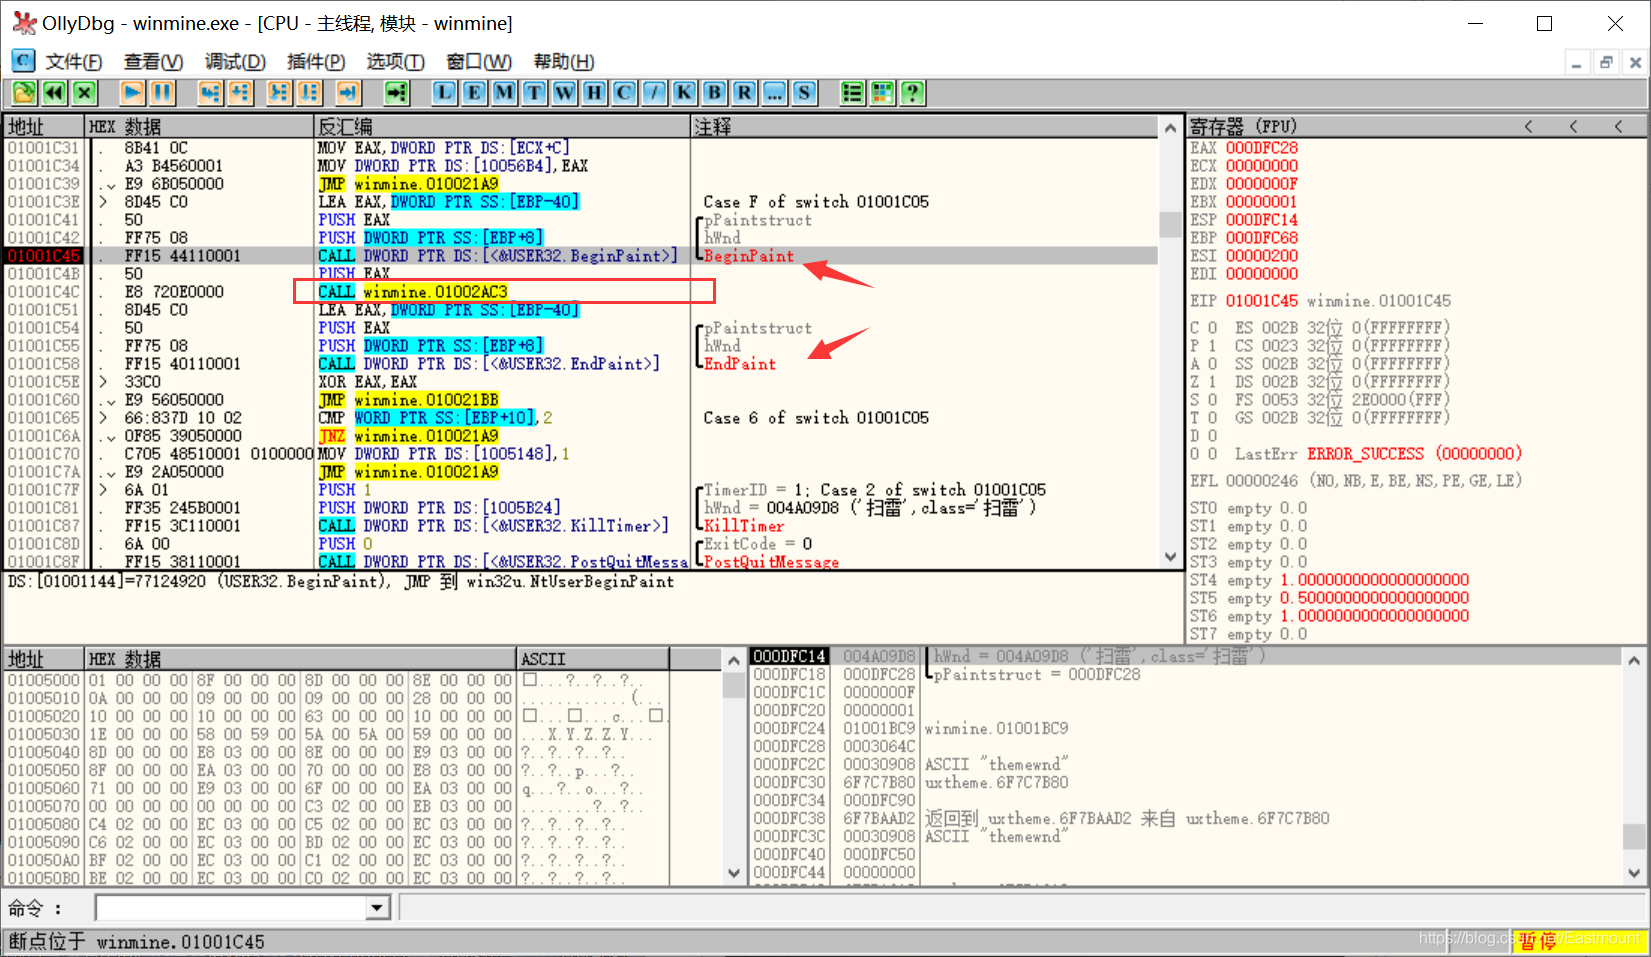Click the Restart program rewind icon
1651x957 pixels.
pos(54,93)
